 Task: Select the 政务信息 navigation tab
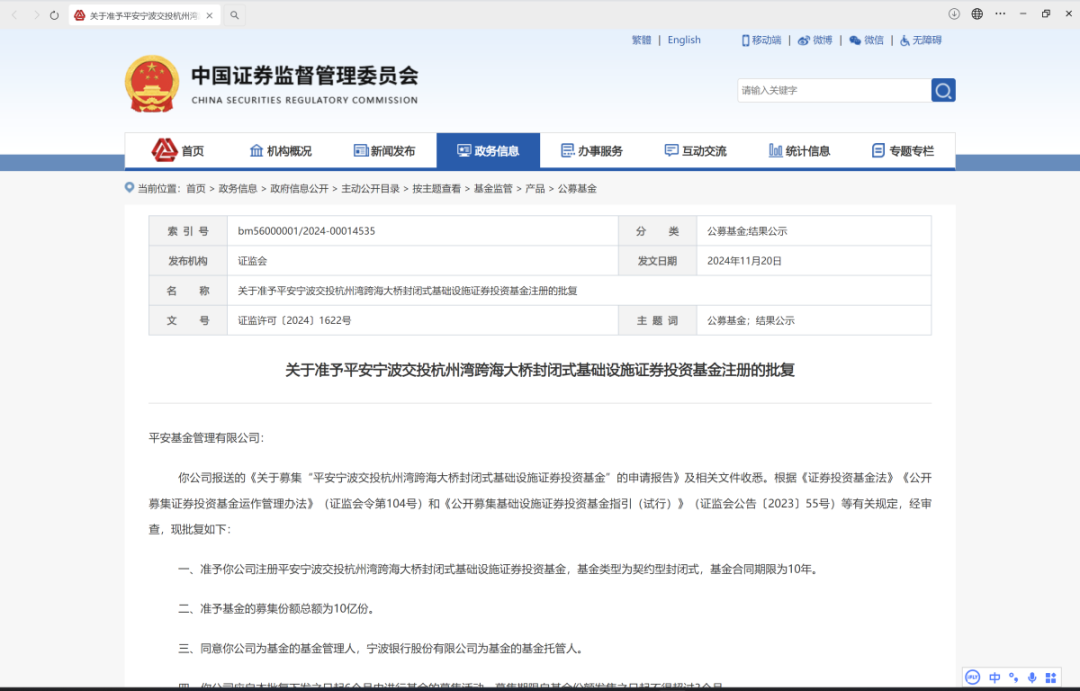[488, 150]
